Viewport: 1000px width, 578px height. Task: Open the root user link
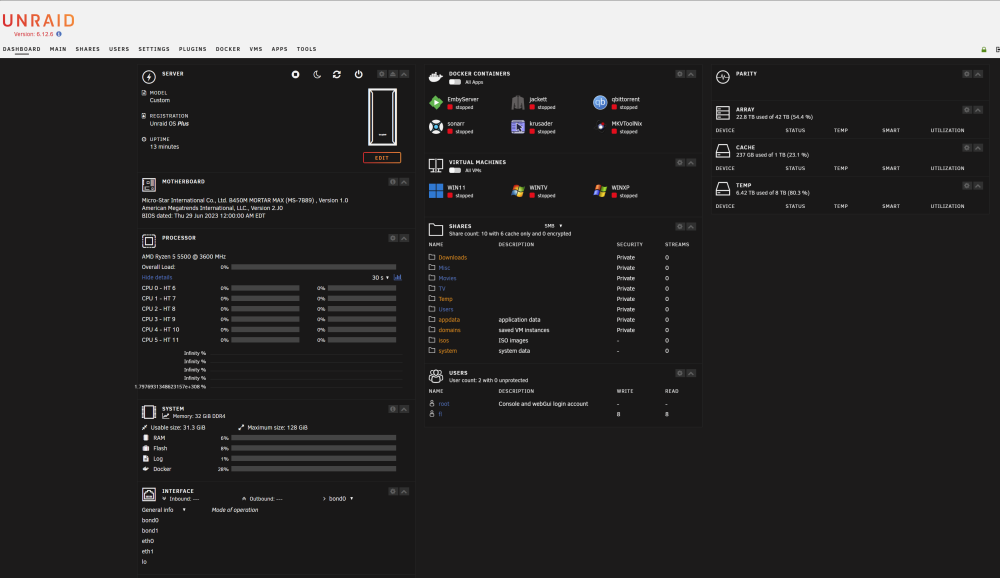pos(444,404)
